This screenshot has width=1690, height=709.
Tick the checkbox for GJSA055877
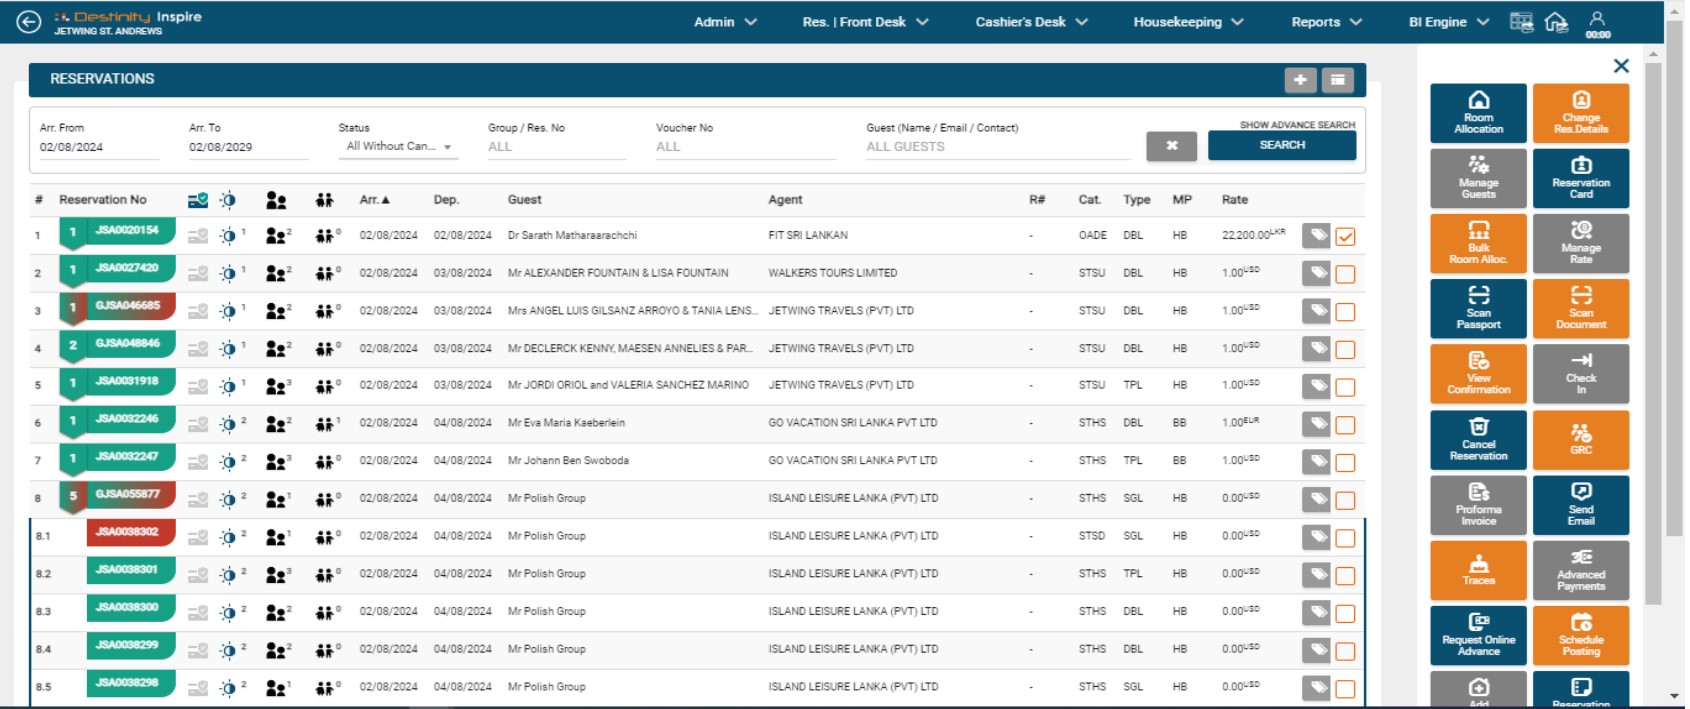click(x=1345, y=500)
